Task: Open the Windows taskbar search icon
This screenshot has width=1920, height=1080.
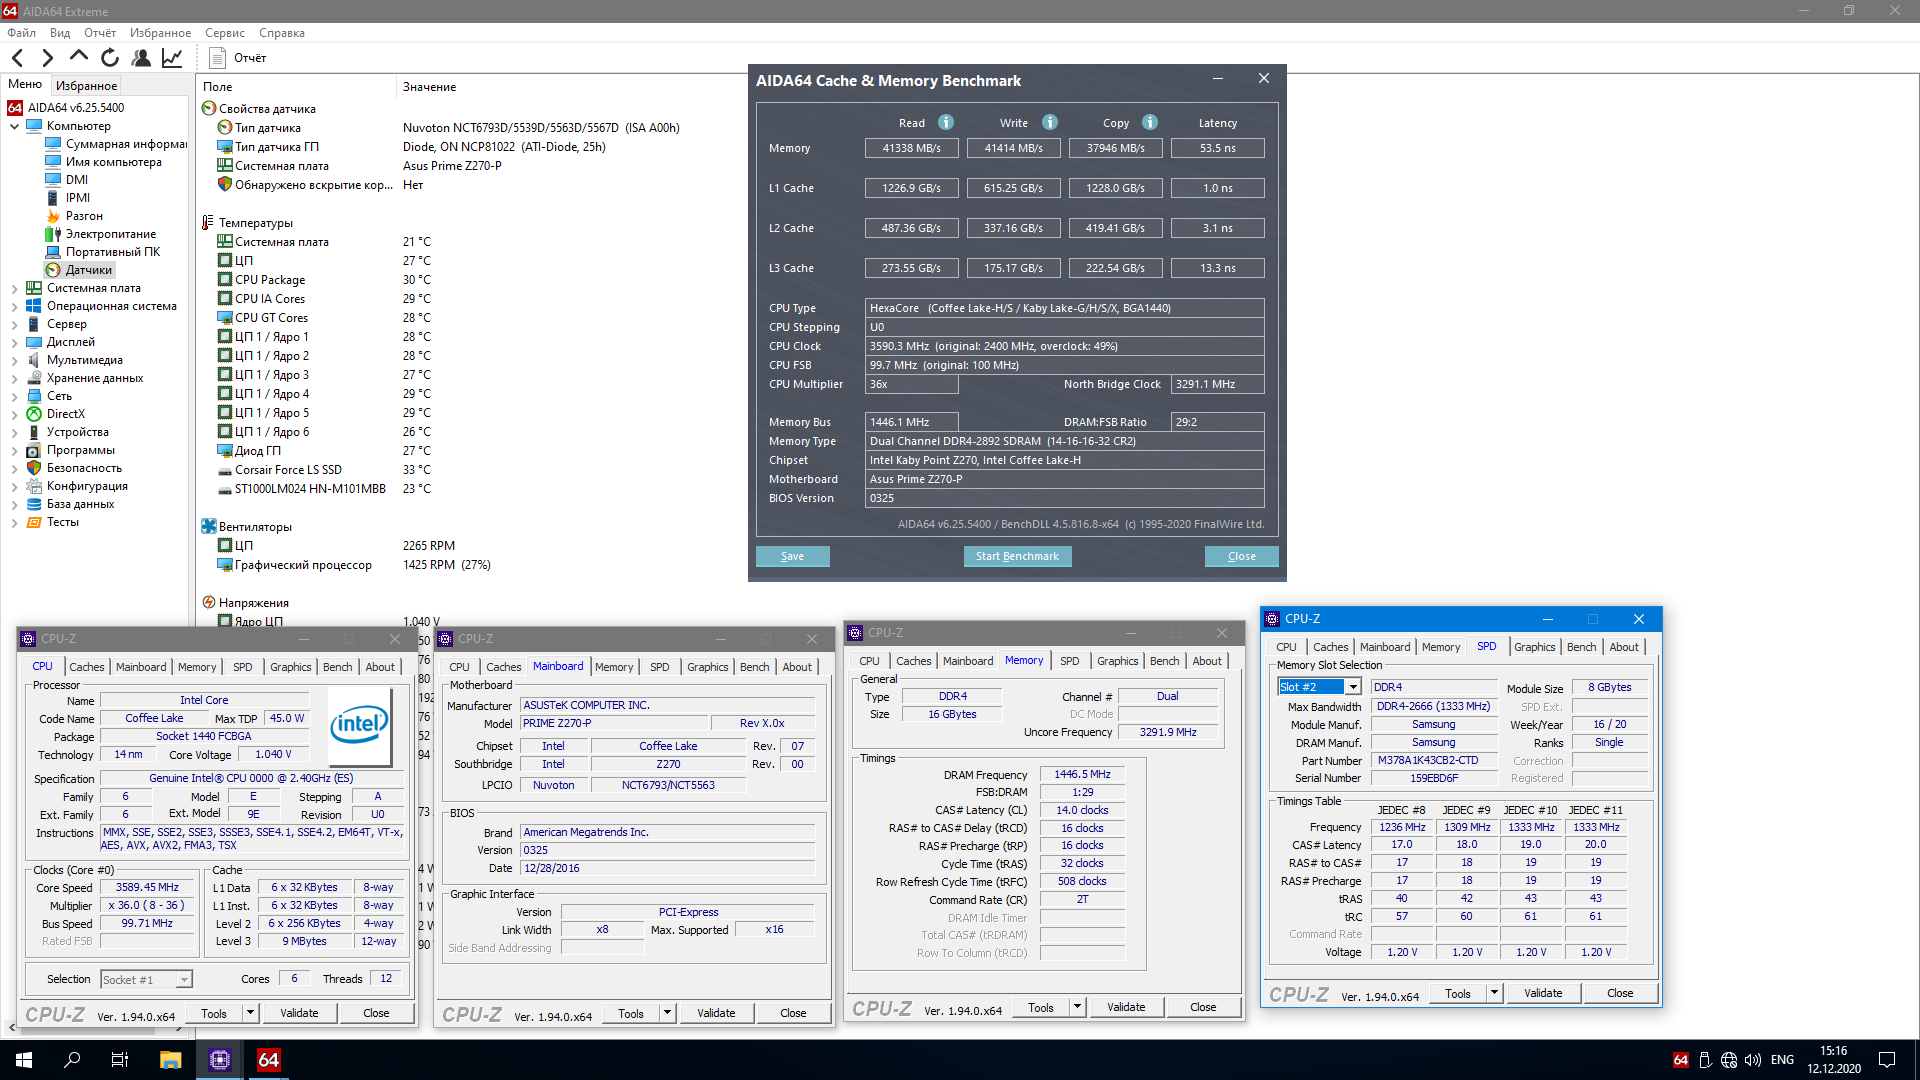Action: coord(72,1060)
